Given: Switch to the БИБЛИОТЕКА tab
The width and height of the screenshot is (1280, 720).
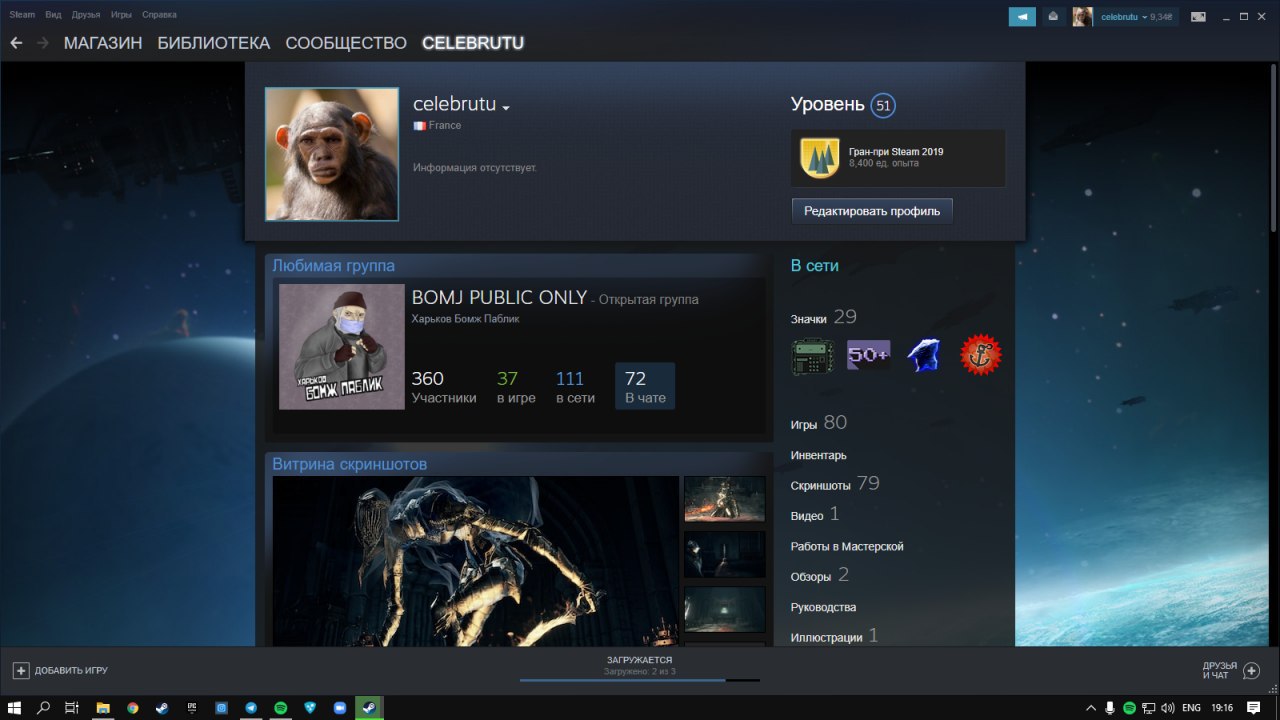Looking at the screenshot, I should 213,43.
